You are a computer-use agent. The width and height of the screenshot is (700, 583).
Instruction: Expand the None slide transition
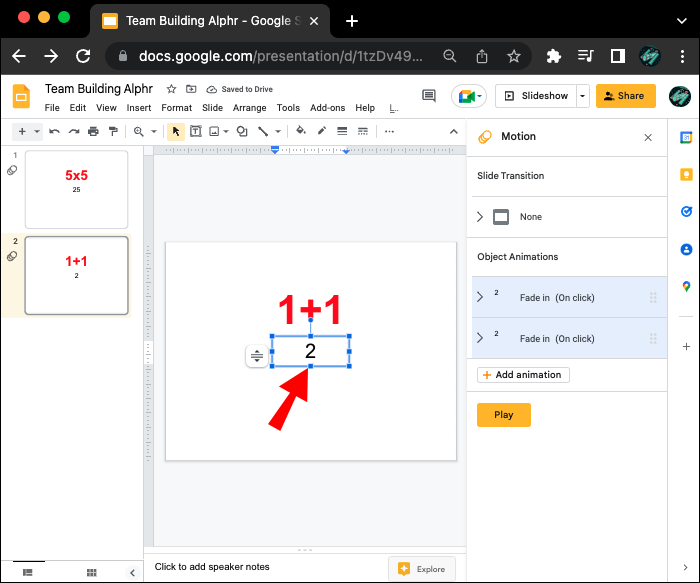click(480, 217)
